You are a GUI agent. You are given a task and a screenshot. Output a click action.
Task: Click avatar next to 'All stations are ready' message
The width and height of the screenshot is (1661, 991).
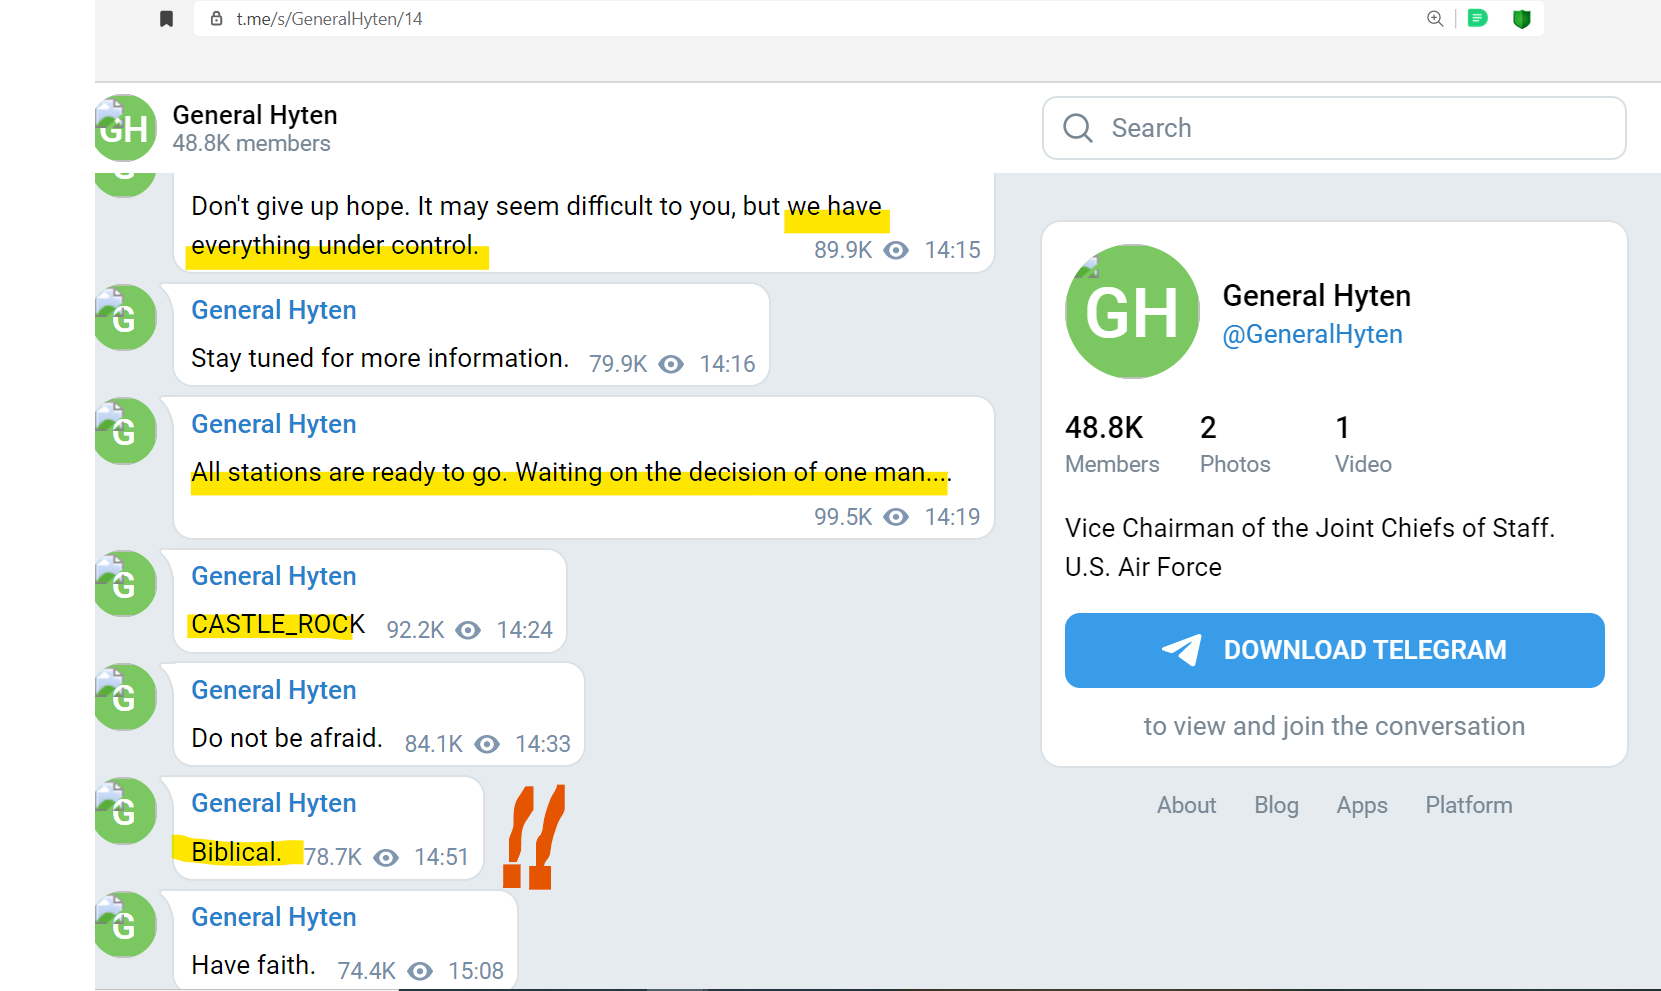coord(125,431)
